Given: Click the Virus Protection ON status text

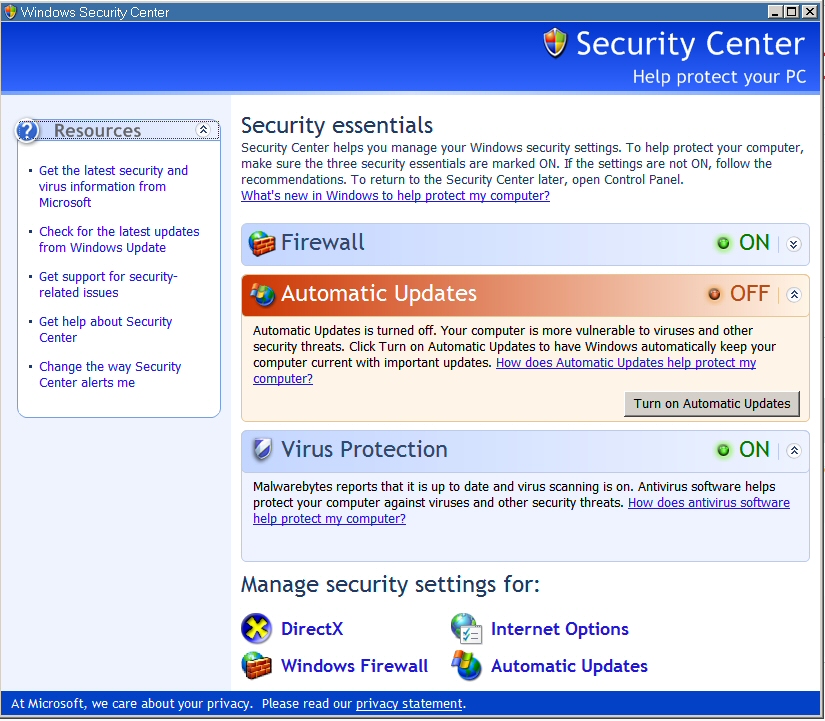Looking at the screenshot, I should pyautogui.click(x=754, y=449).
